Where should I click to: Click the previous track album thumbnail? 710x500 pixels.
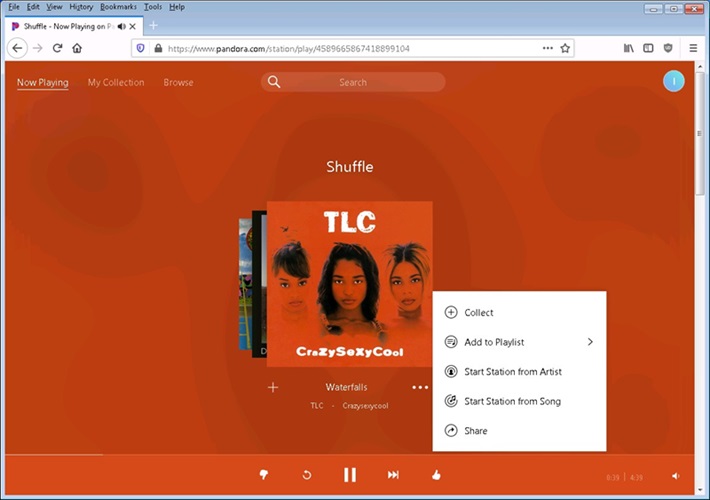point(259,284)
